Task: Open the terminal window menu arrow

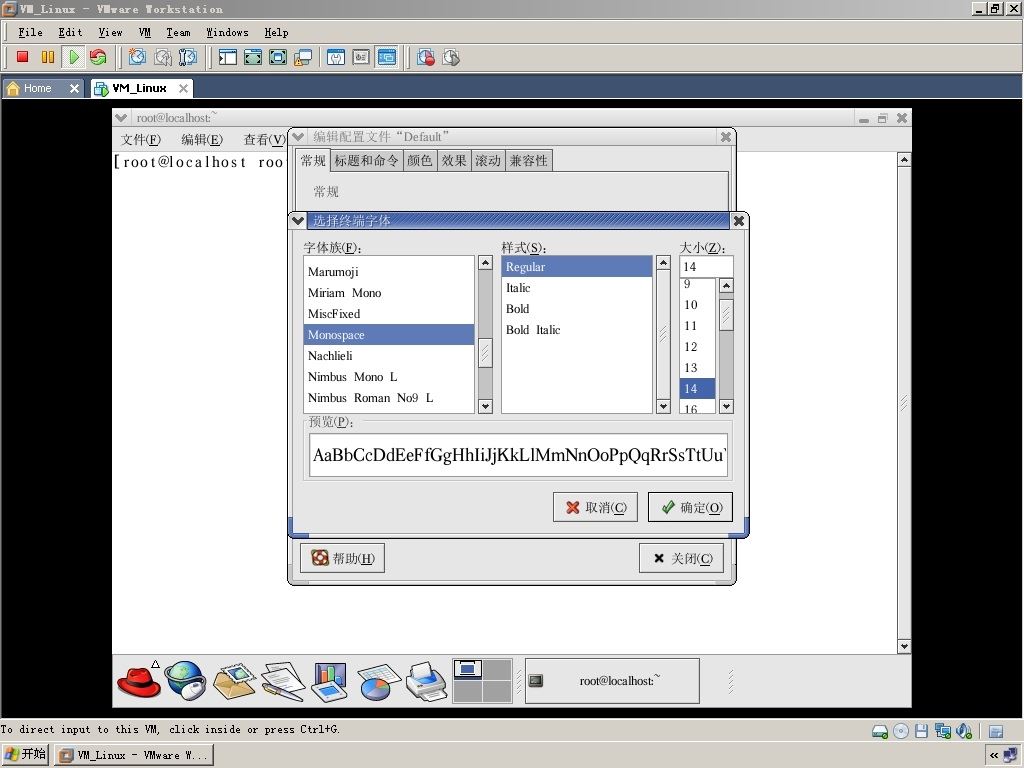Action: pyautogui.click(x=121, y=118)
